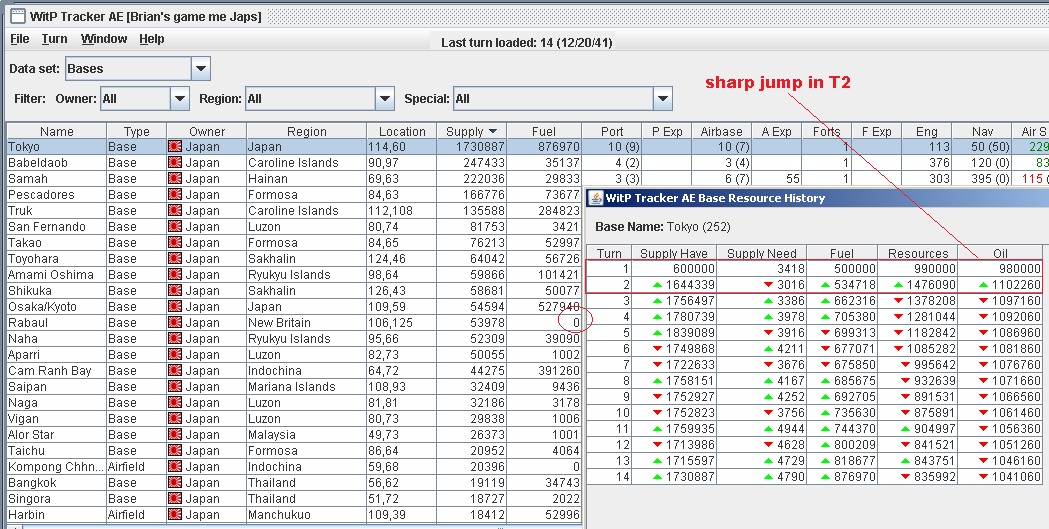Click Supply Need header in history window

tap(761, 253)
